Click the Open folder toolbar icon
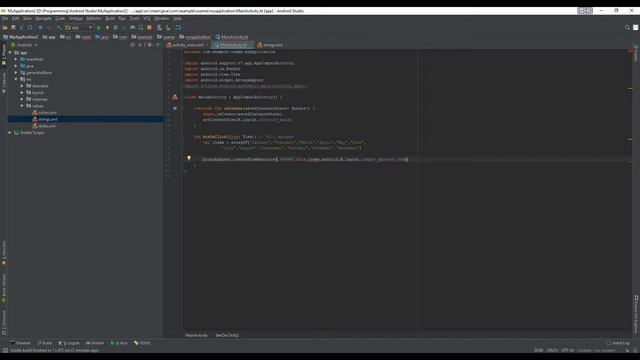The width and height of the screenshot is (640, 360). click(5, 27)
